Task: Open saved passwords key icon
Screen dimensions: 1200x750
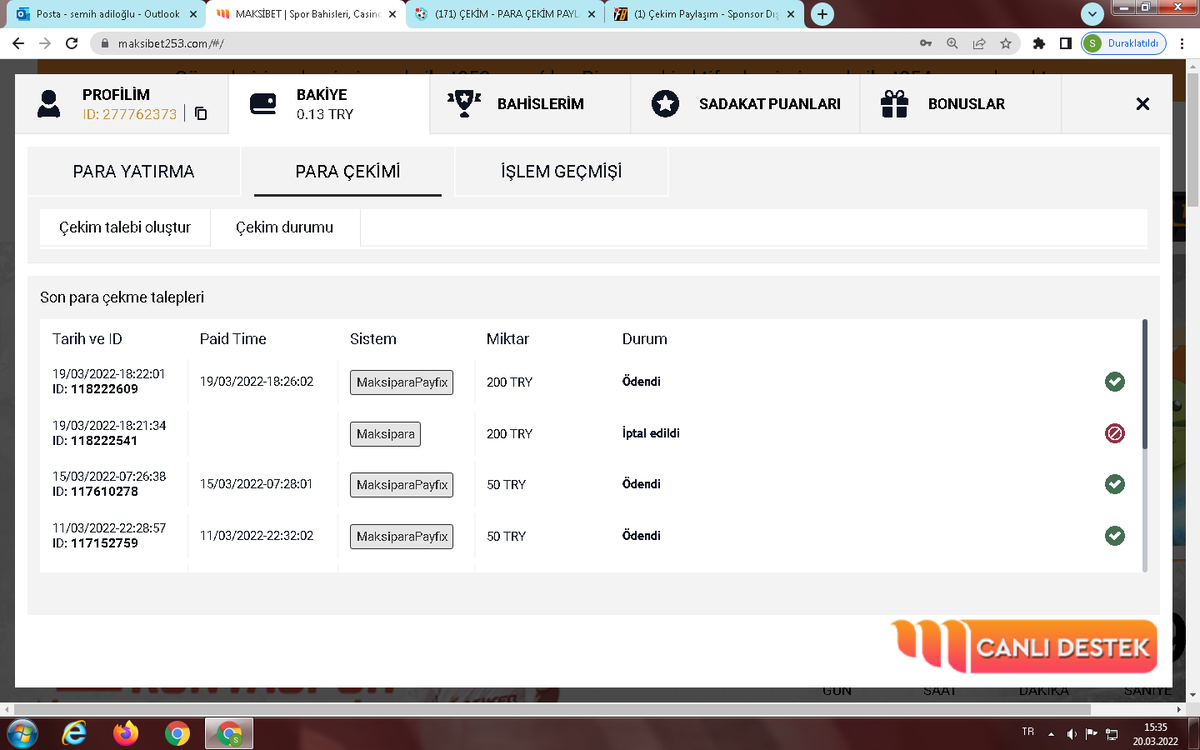Action: (926, 44)
